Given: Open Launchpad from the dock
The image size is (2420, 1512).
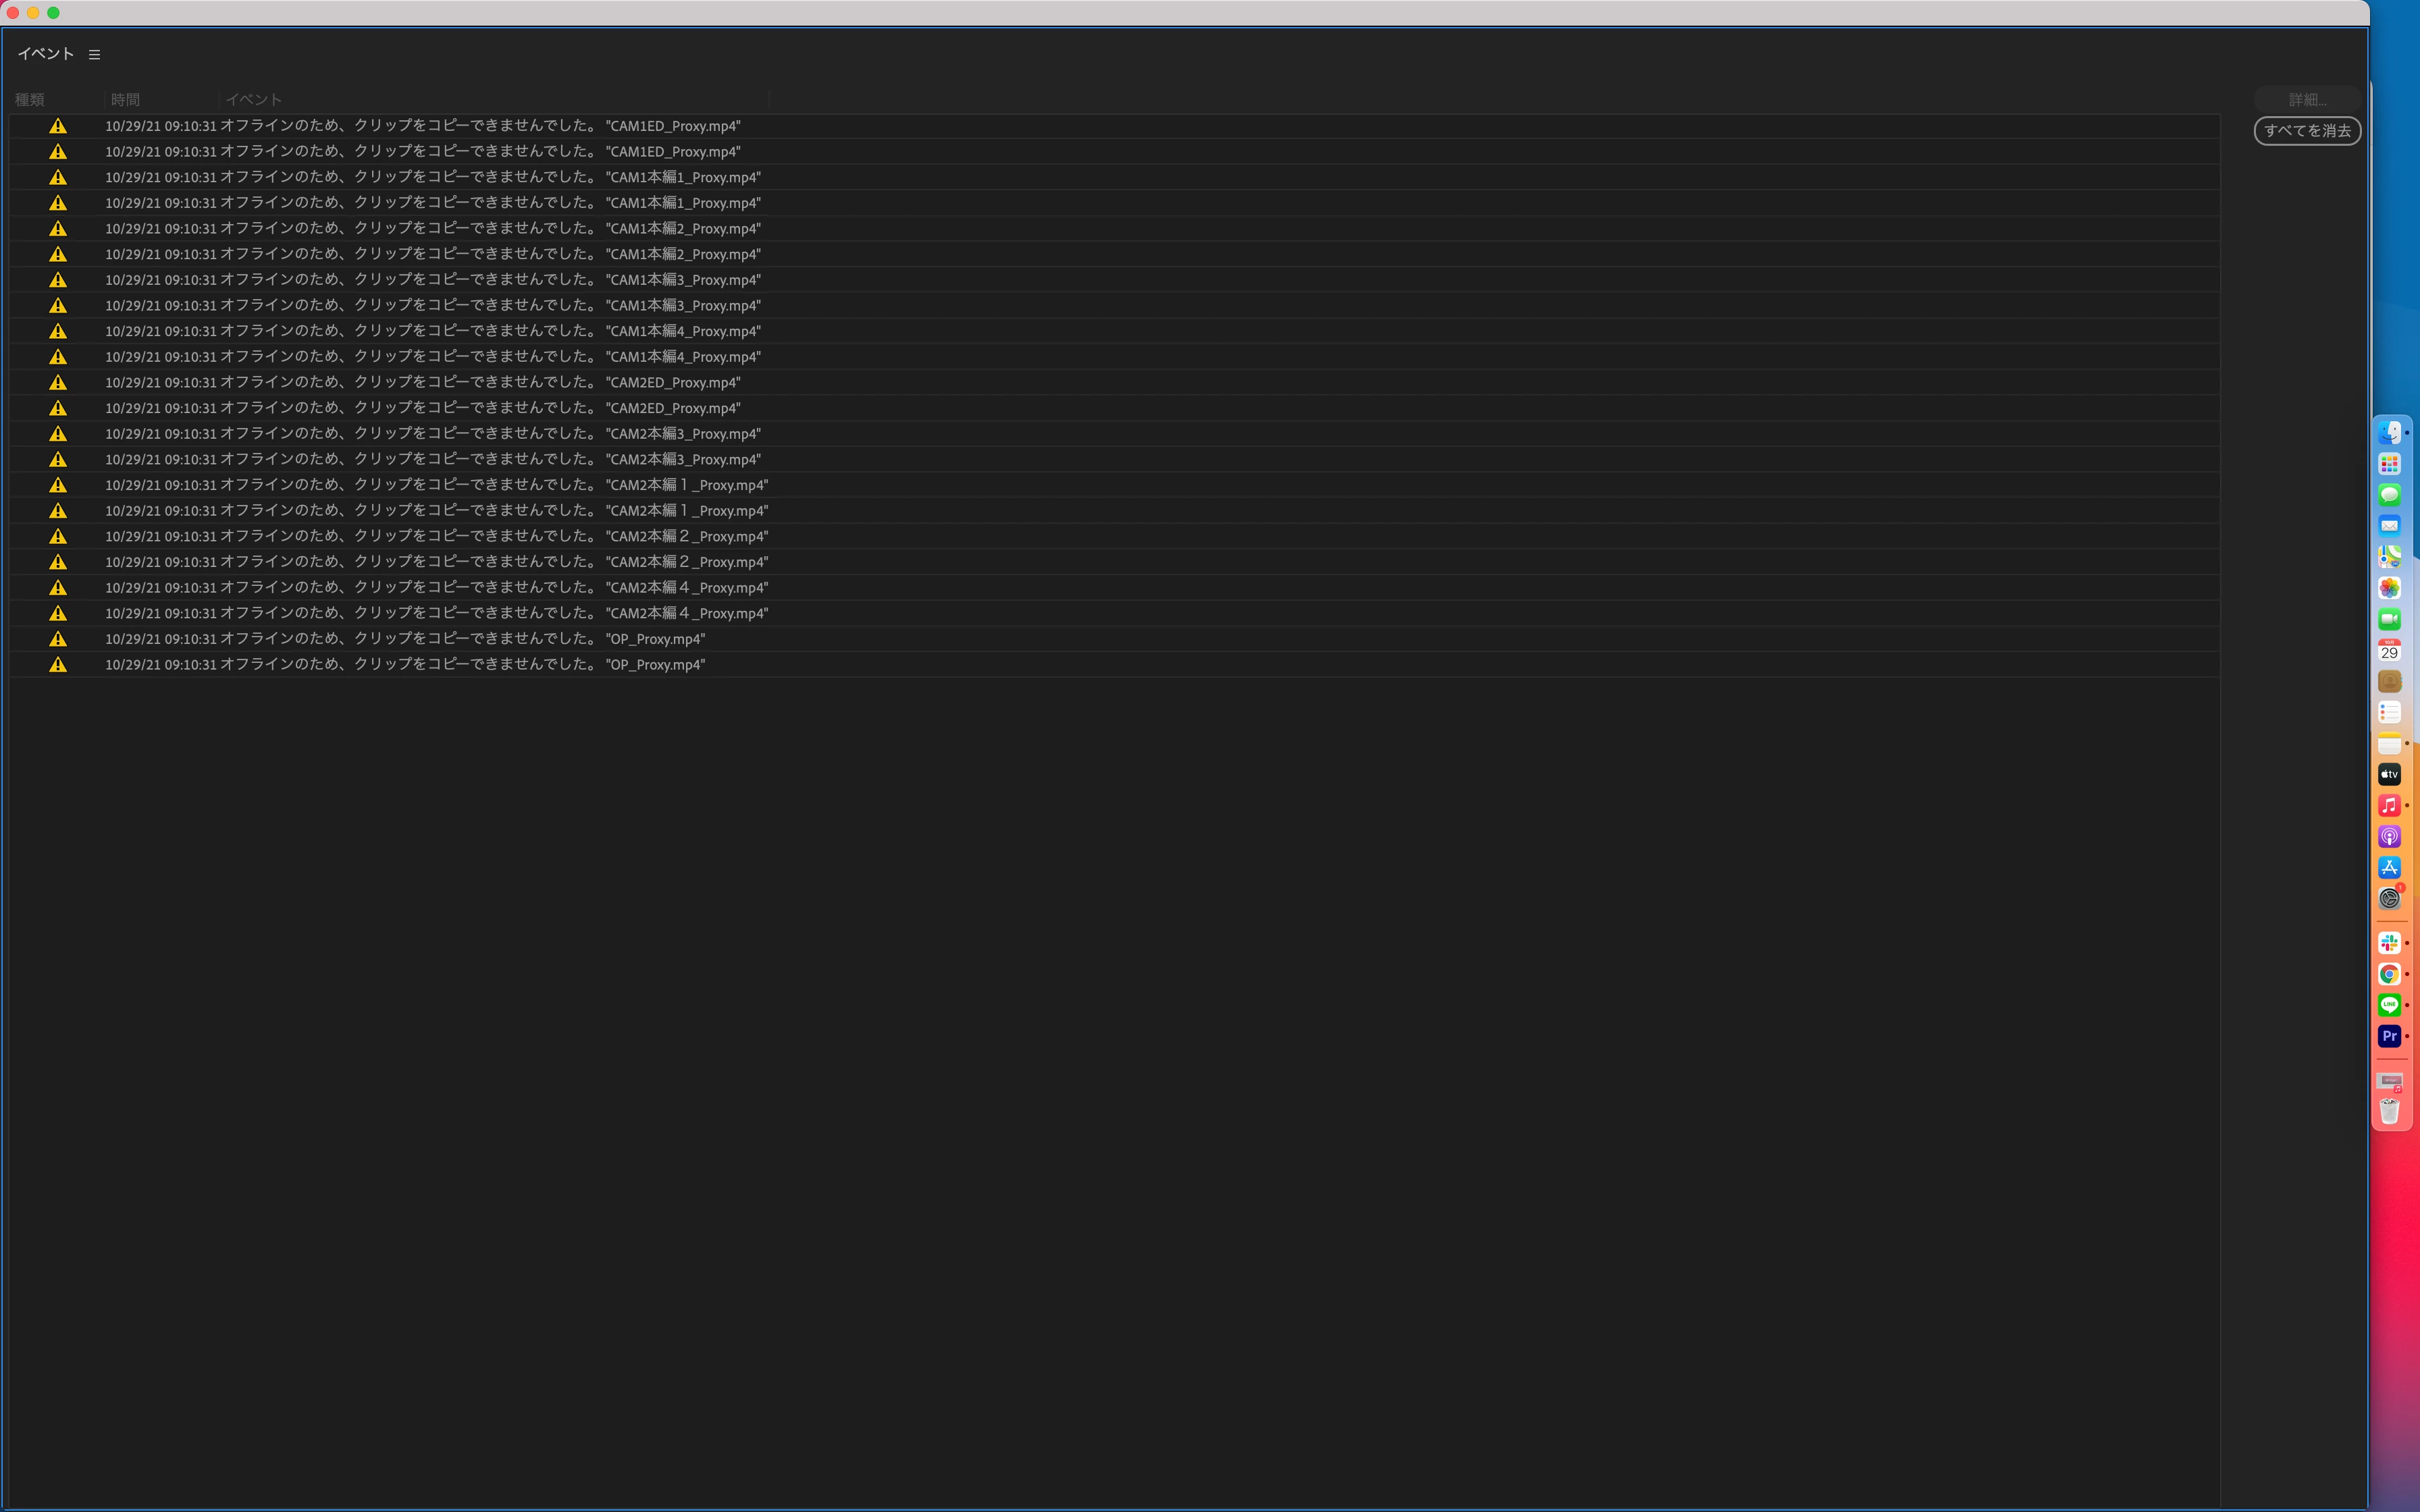Looking at the screenshot, I should point(2389,464).
